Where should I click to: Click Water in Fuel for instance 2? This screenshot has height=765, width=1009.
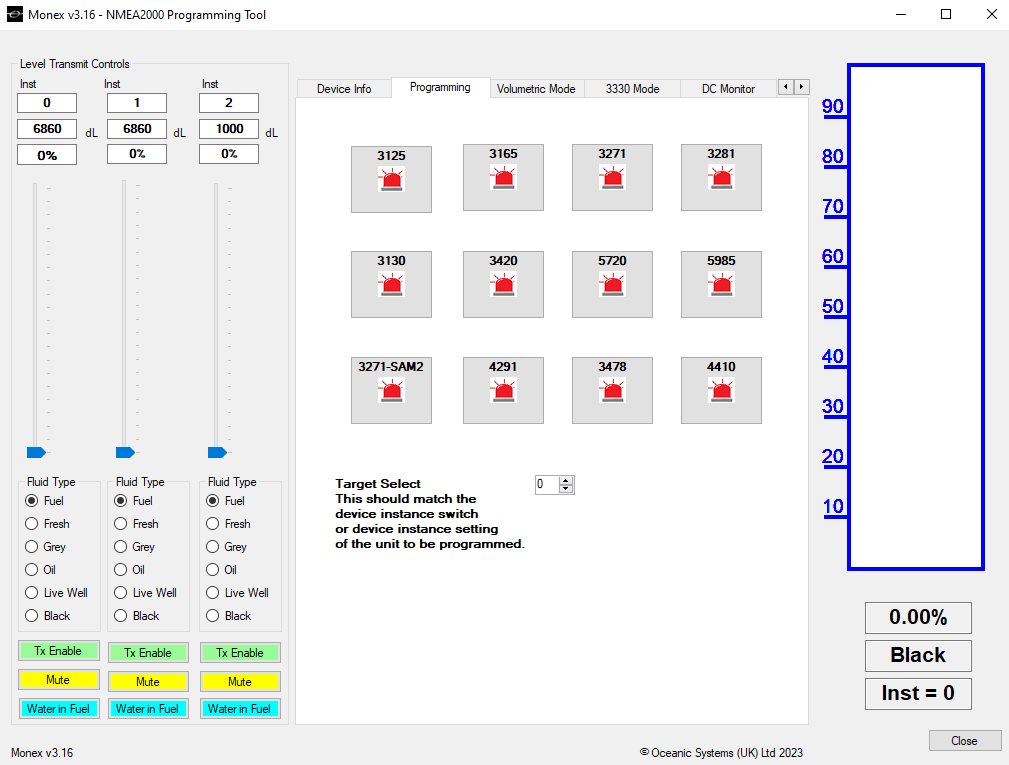[x=239, y=708]
